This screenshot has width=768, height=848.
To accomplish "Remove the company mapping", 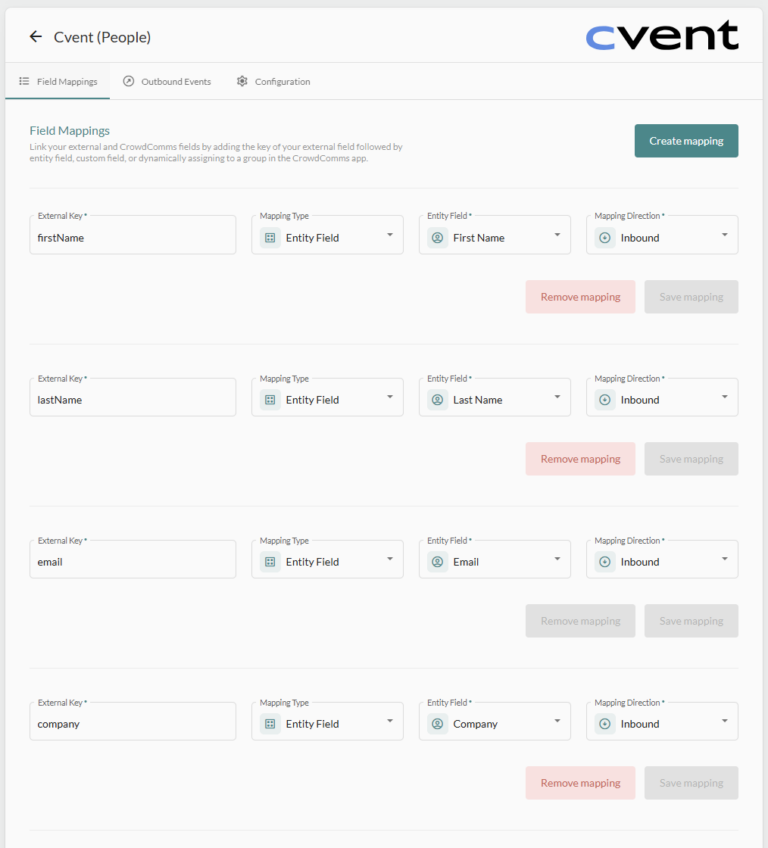I will click(580, 783).
